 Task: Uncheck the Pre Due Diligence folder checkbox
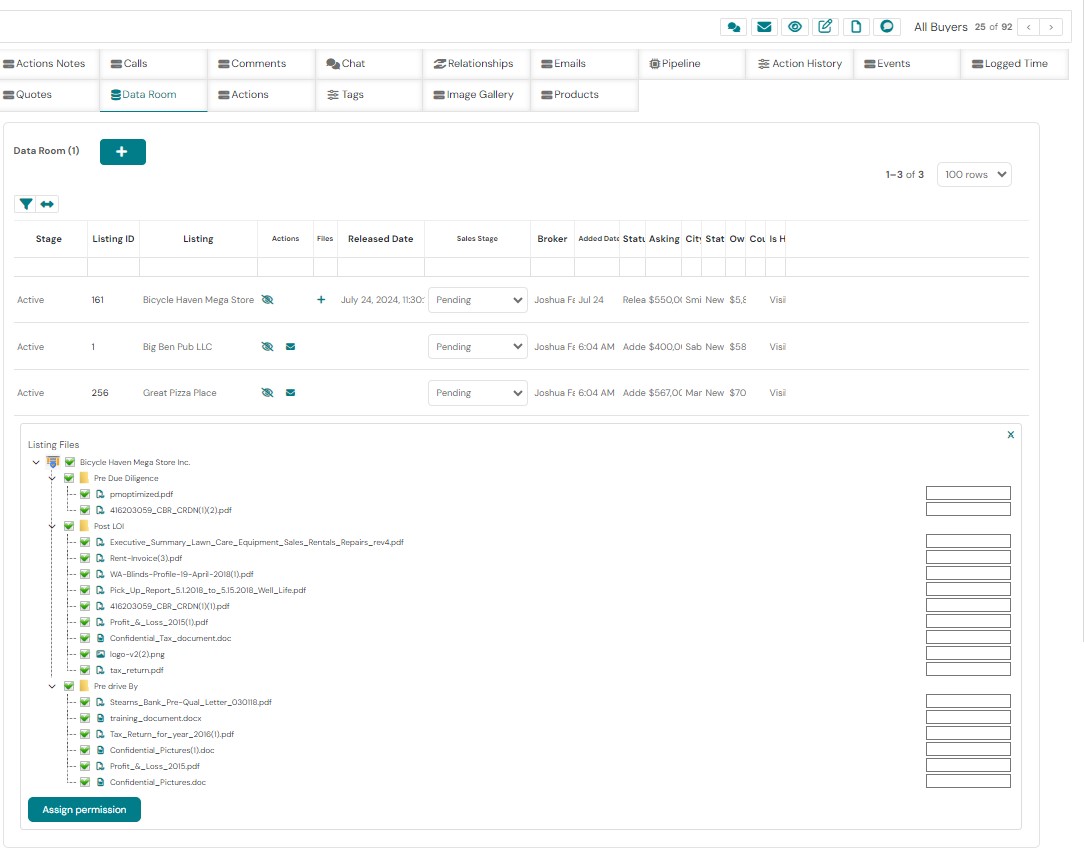click(69, 478)
